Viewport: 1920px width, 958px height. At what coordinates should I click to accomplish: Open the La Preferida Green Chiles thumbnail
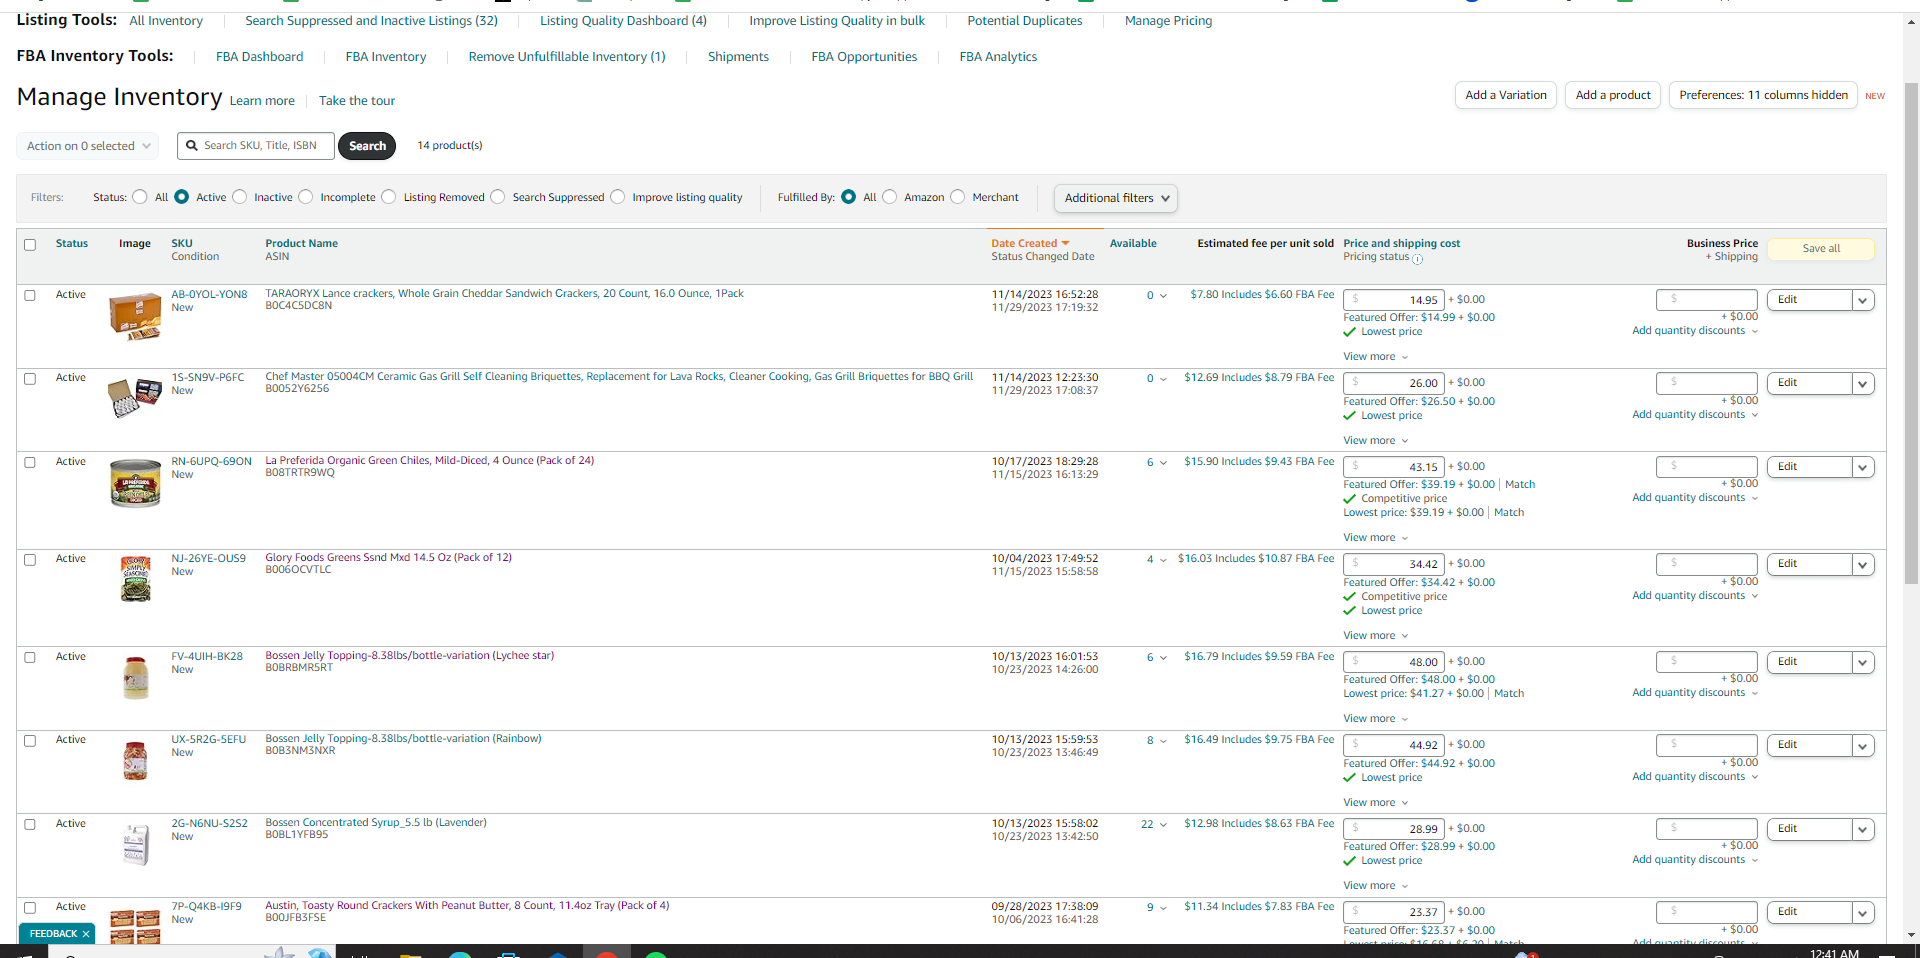135,483
